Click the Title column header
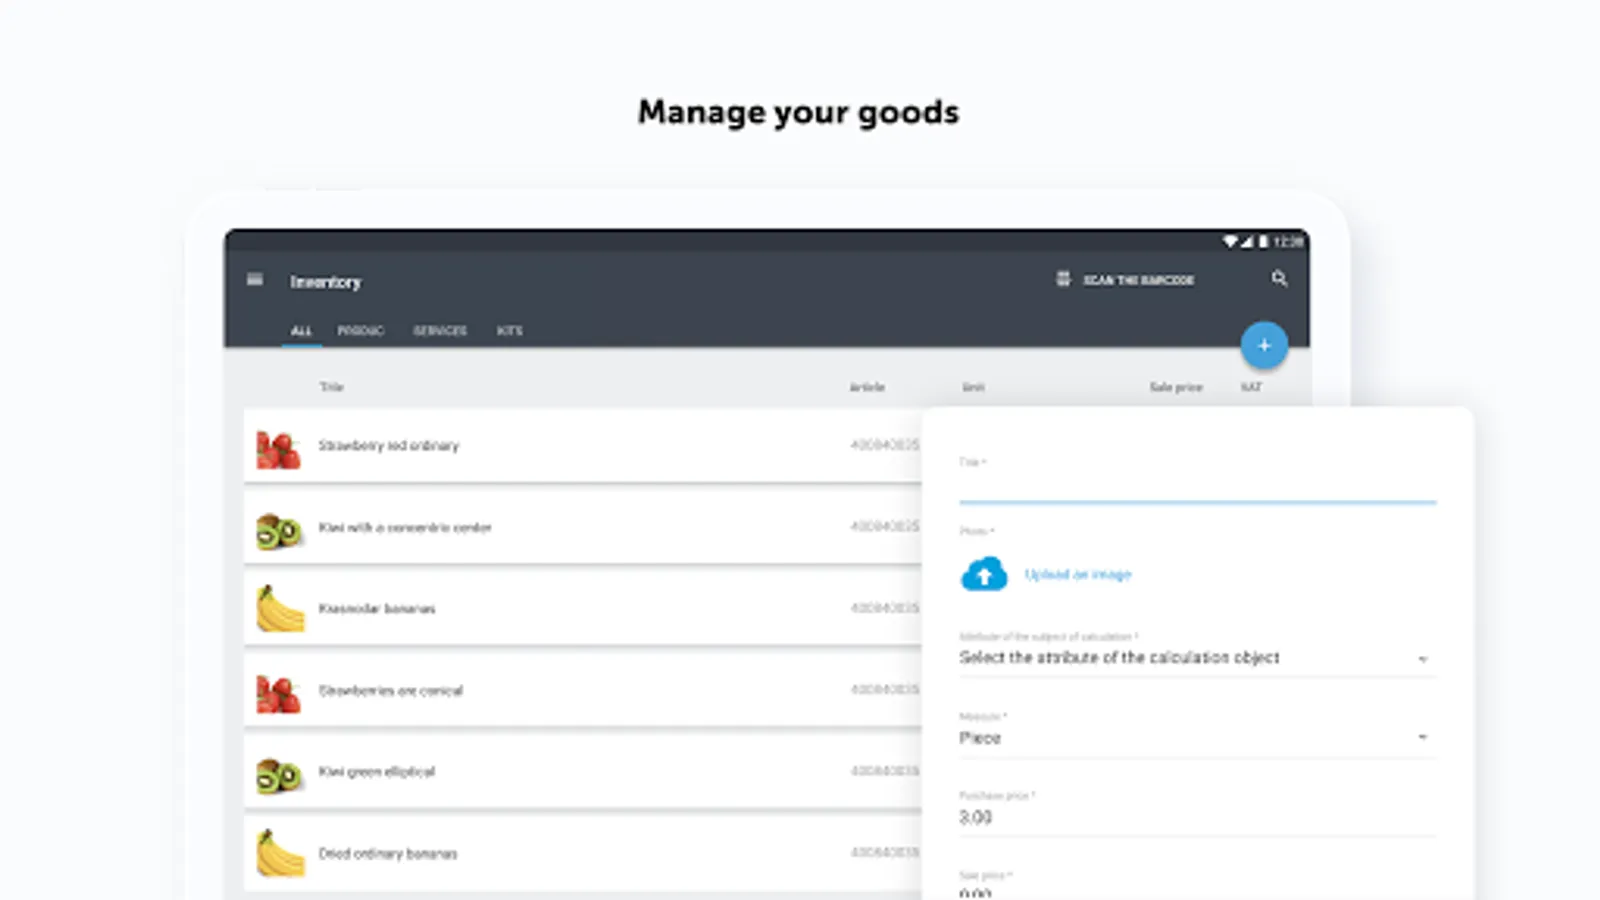The image size is (1600, 900). (332, 387)
